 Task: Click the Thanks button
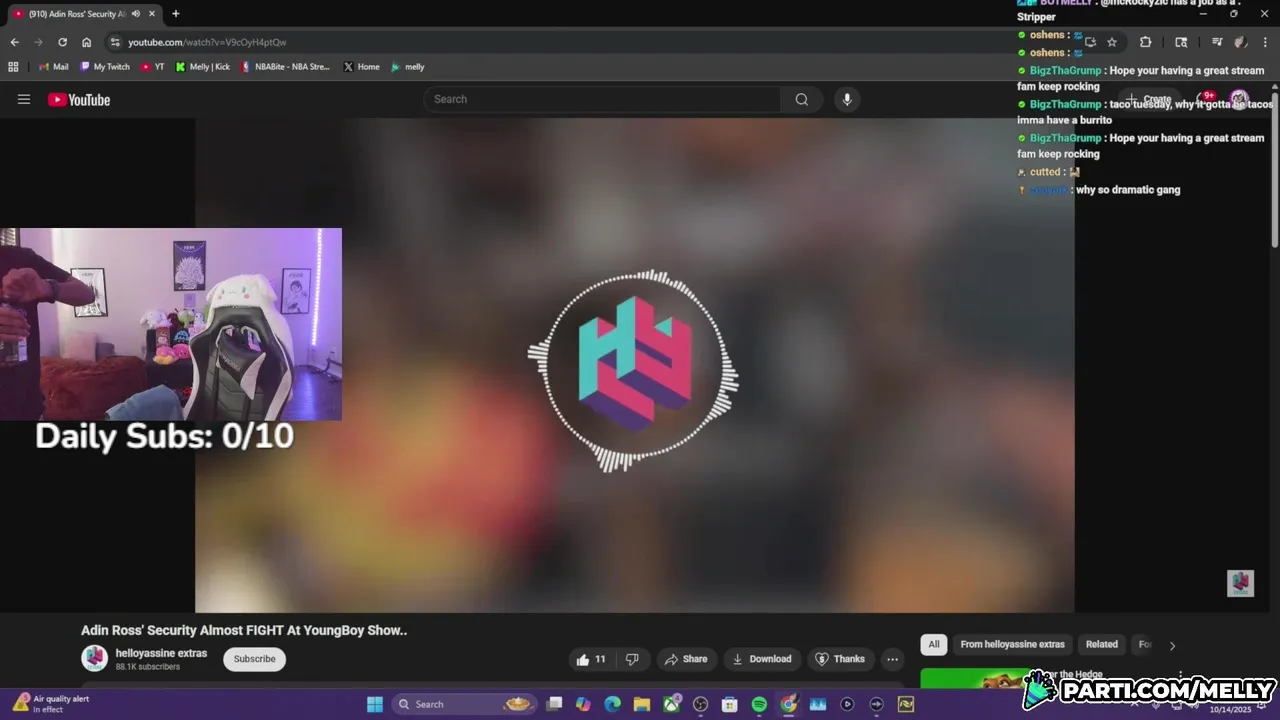pos(840,659)
